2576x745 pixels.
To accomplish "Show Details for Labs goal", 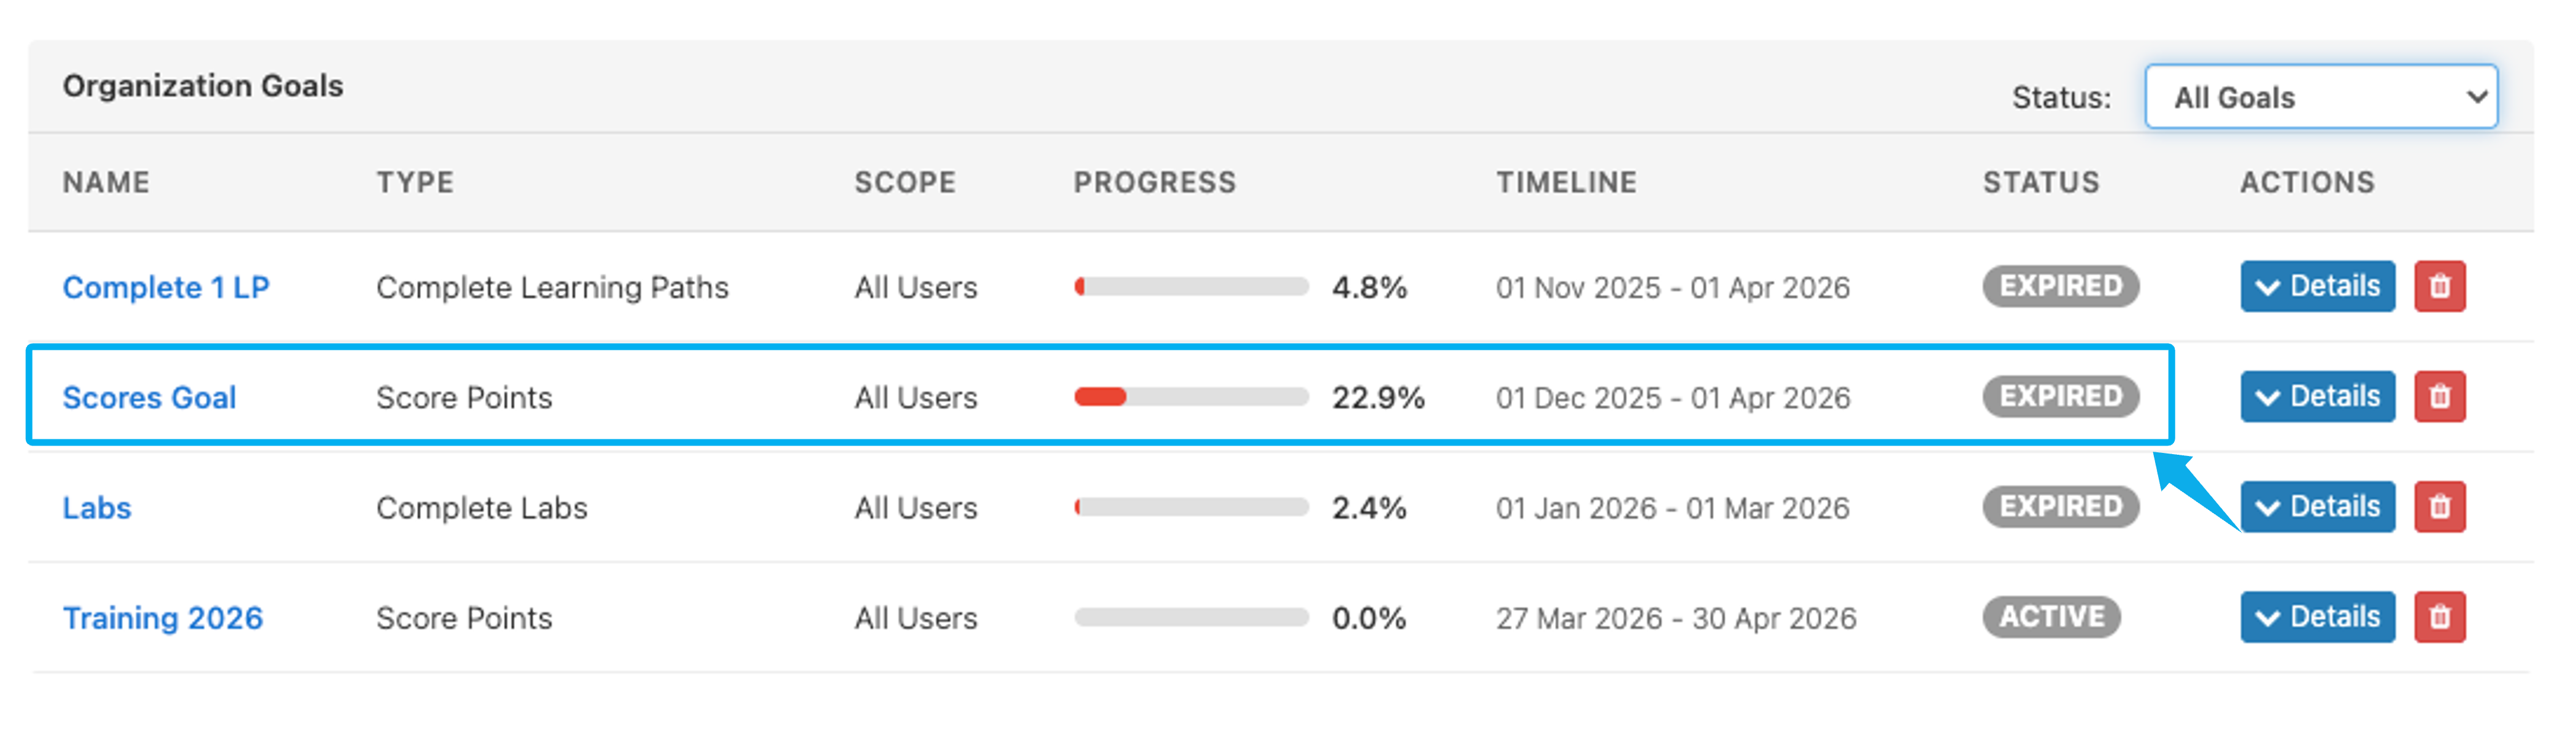I will pyautogui.click(x=2317, y=507).
